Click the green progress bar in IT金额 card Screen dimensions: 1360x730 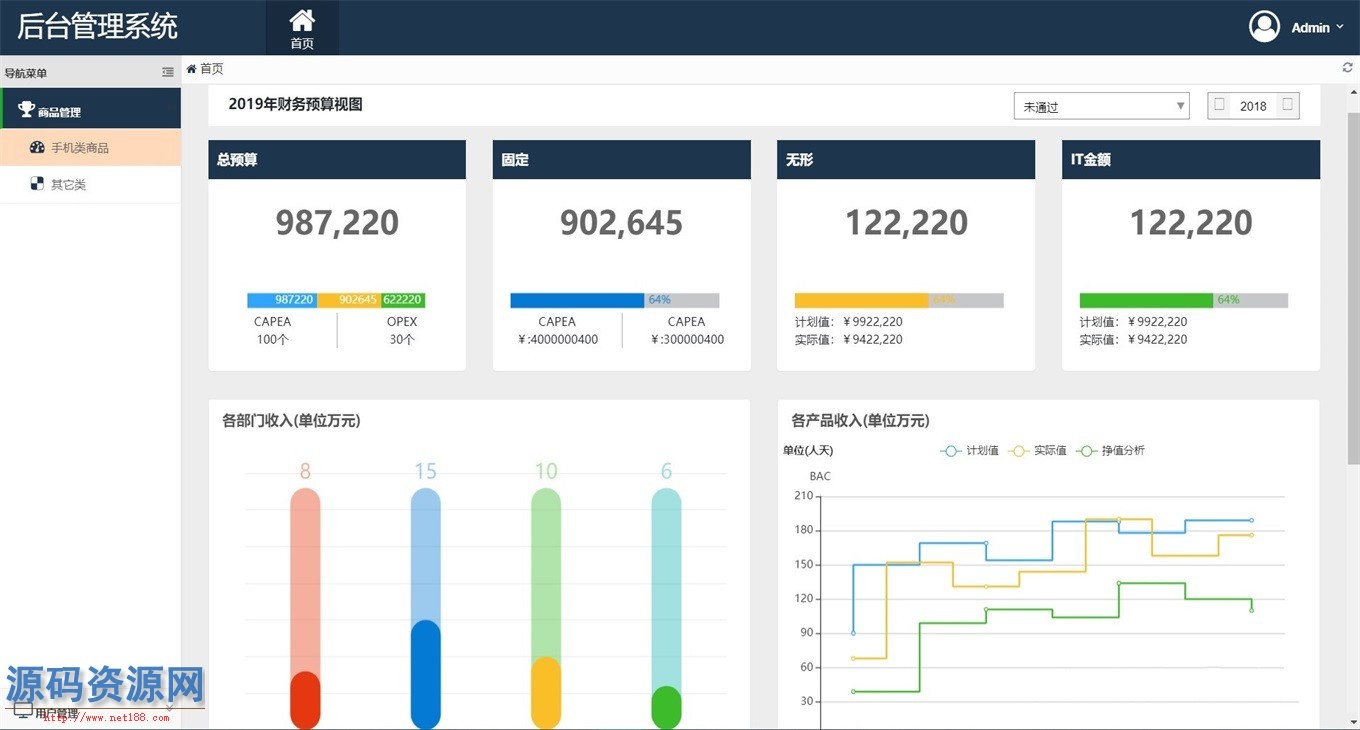coord(1146,300)
